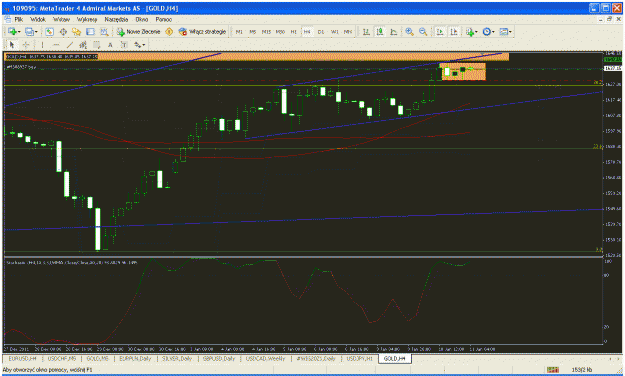Click the Nowe Zlecenie button
The image size is (625, 376).
[x=138, y=32]
